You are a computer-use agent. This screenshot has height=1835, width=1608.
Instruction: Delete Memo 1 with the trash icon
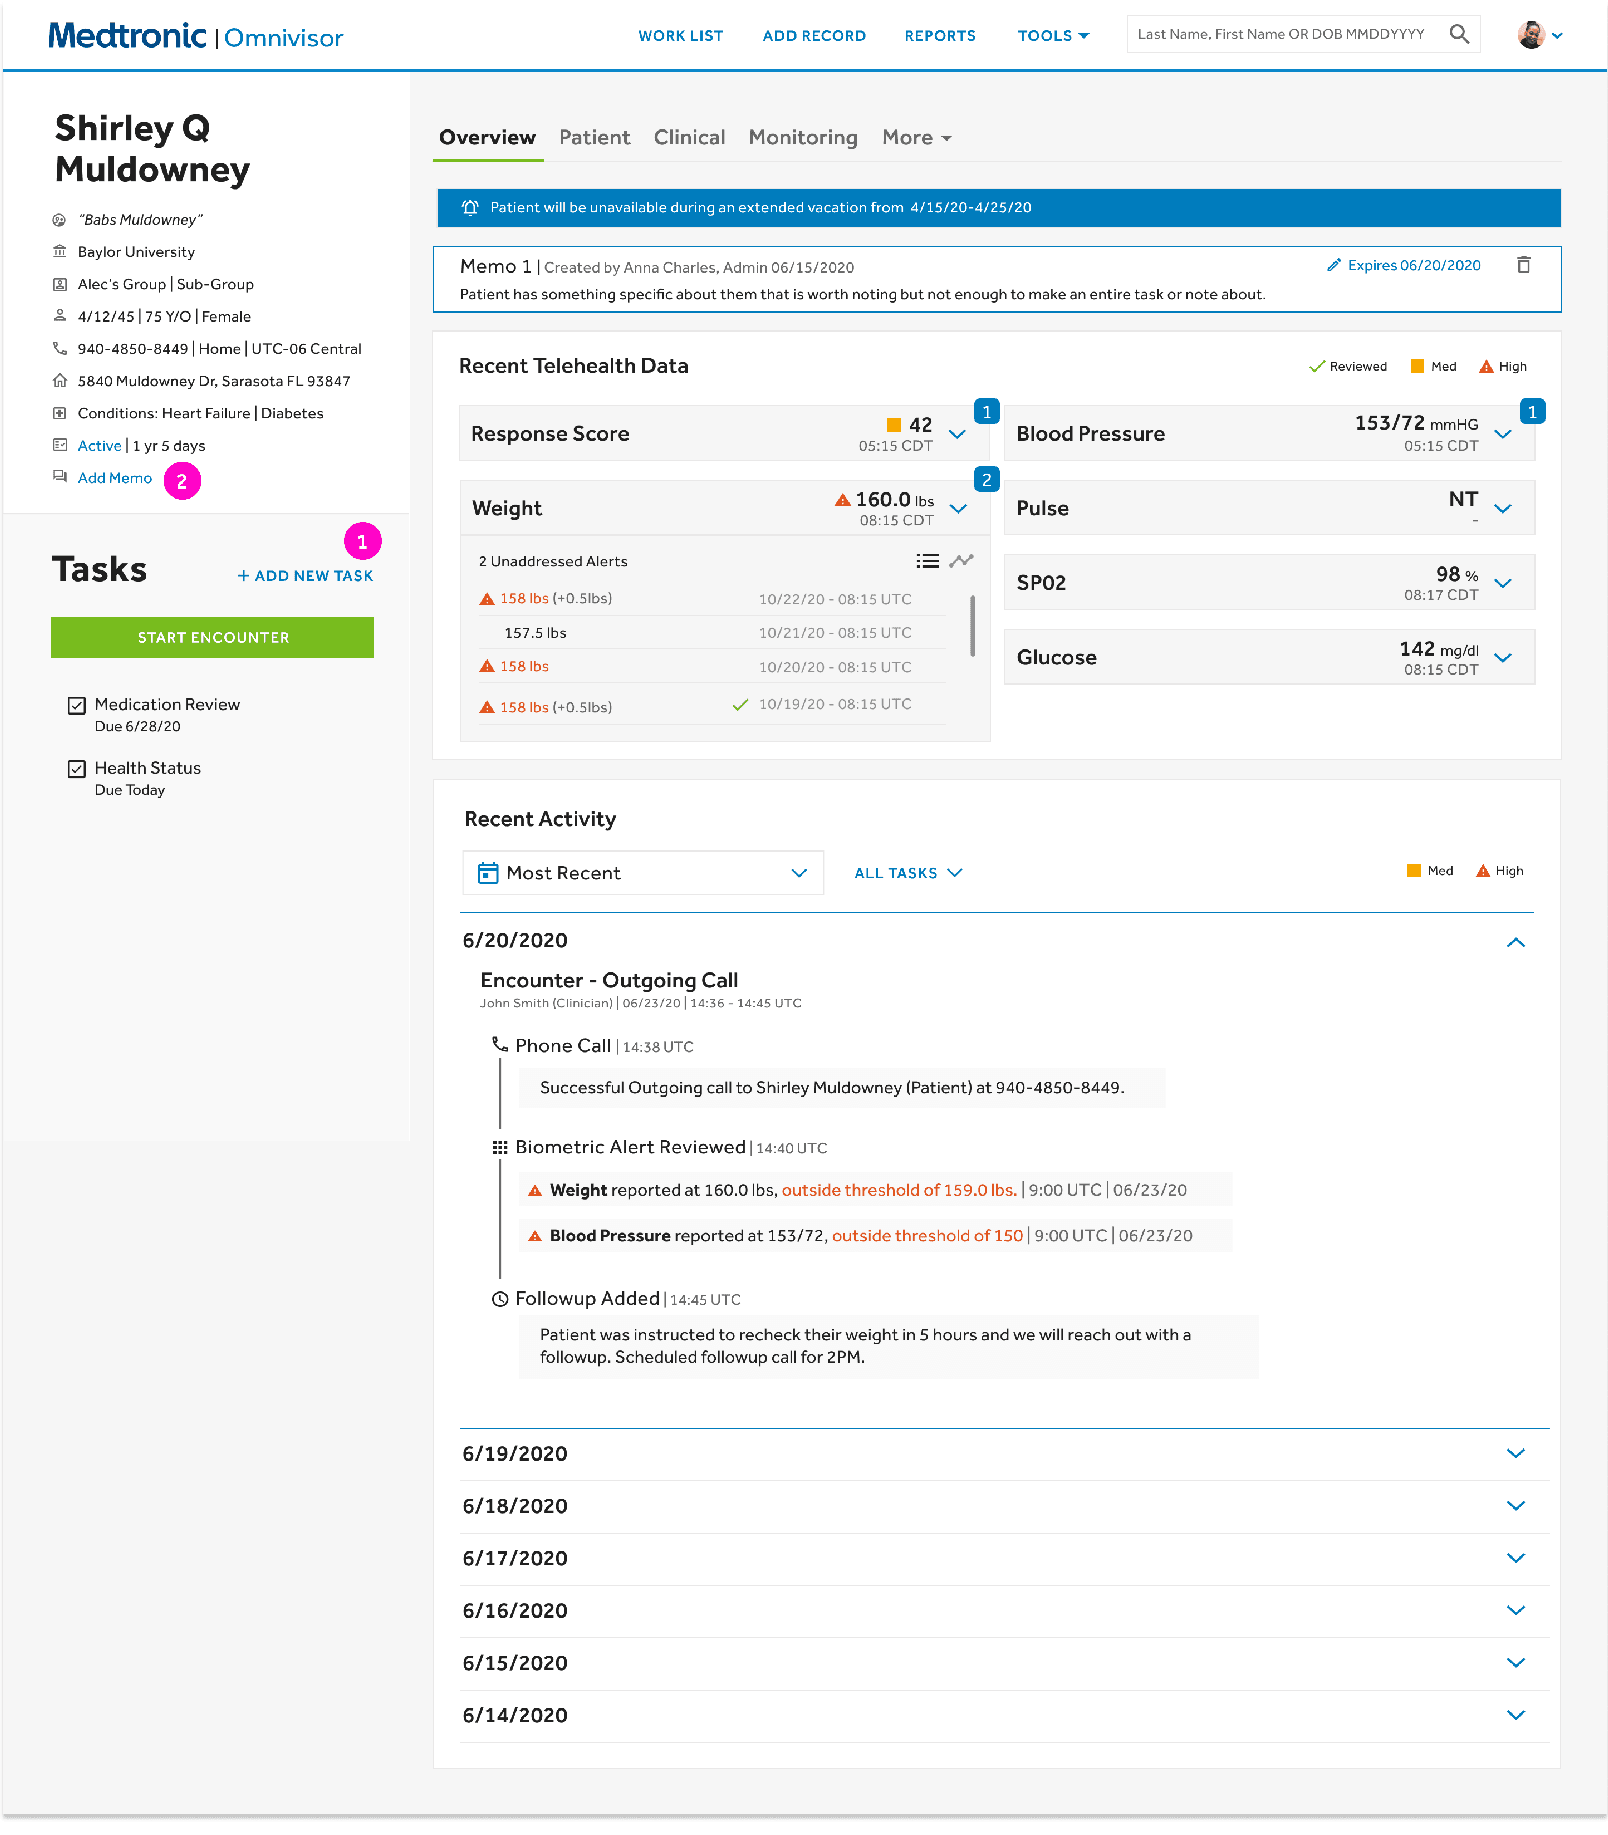[x=1523, y=265]
